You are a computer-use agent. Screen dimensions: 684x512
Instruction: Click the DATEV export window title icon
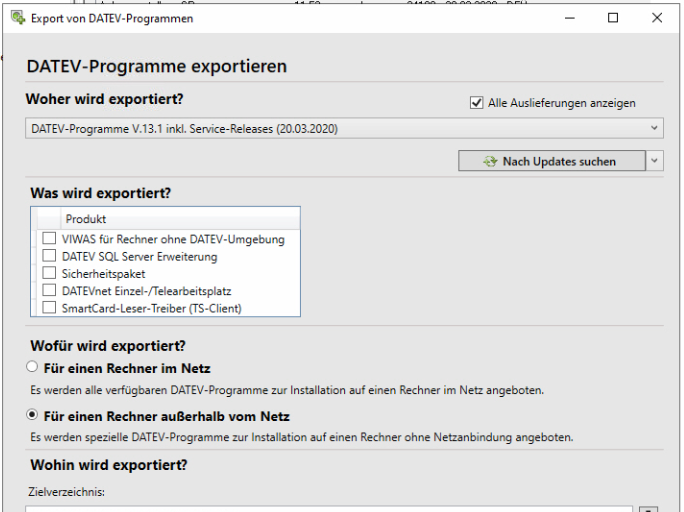pyautogui.click(x=18, y=18)
